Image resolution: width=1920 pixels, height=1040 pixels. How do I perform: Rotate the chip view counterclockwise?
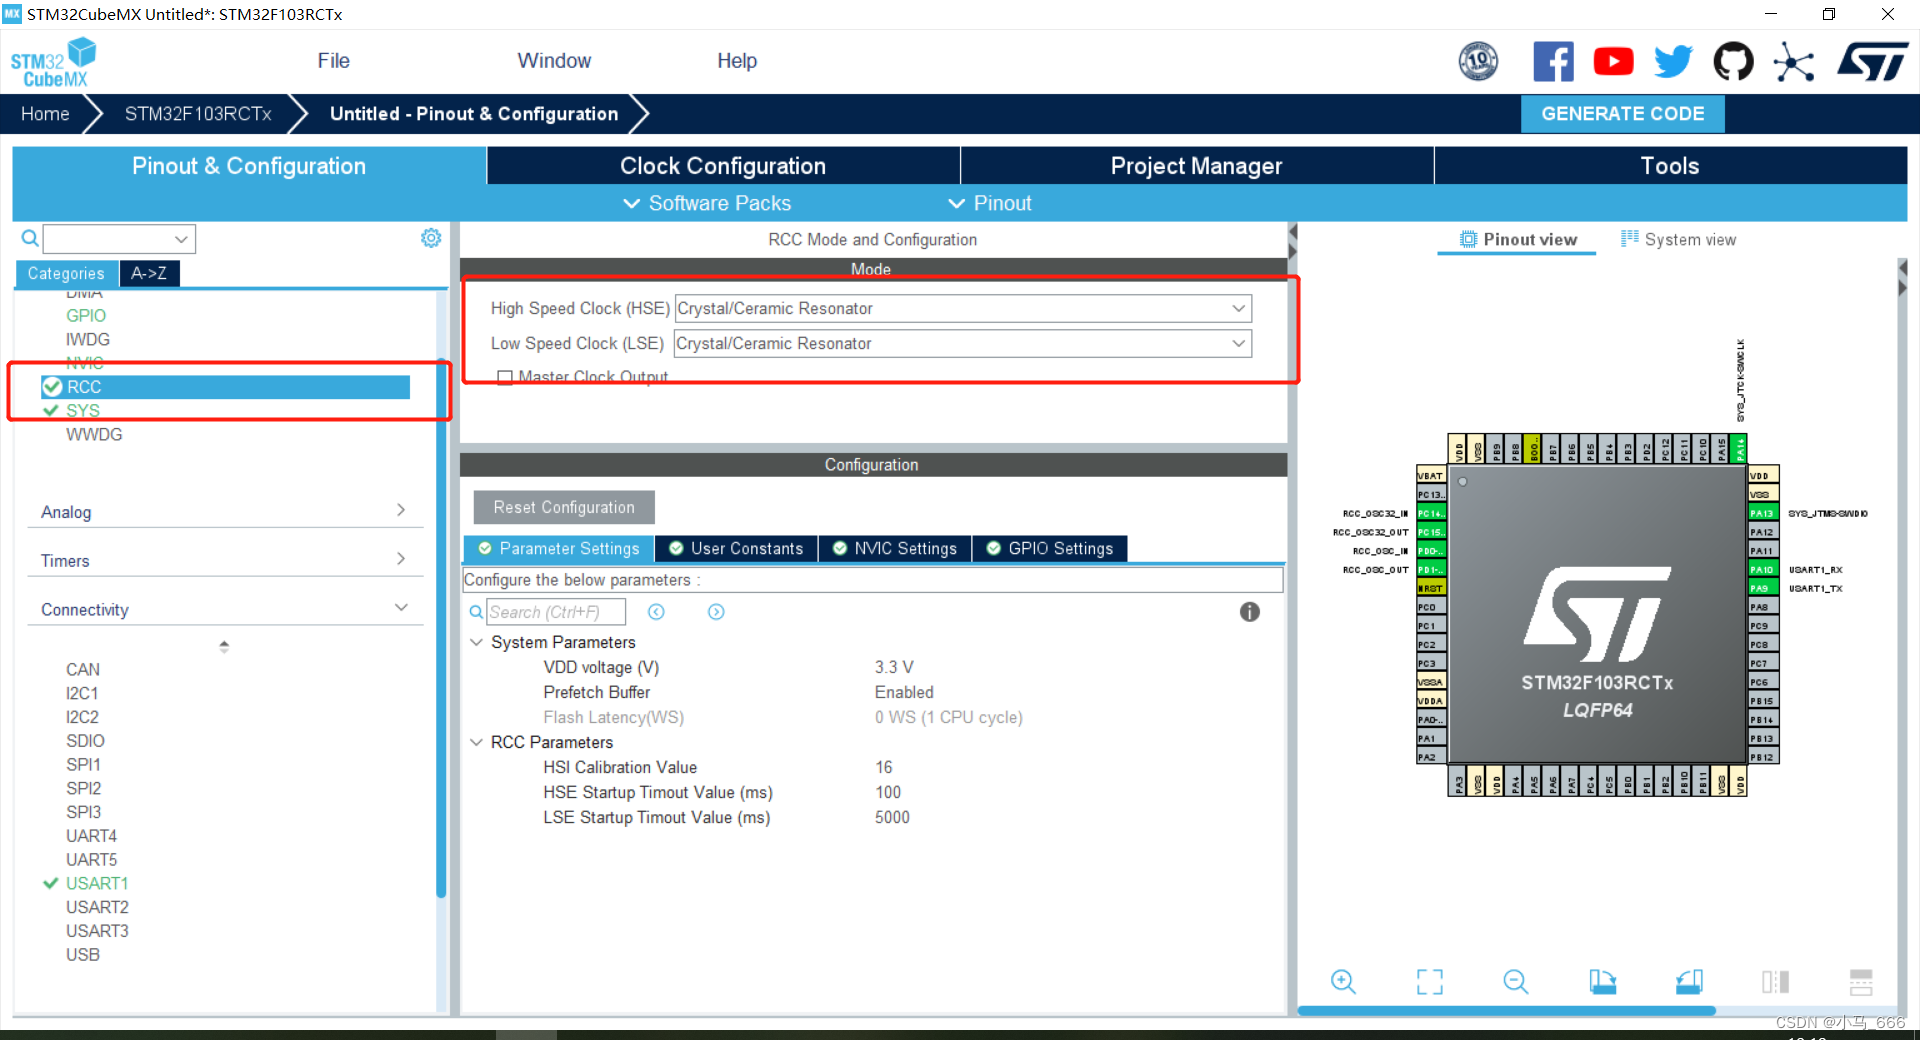[1689, 982]
